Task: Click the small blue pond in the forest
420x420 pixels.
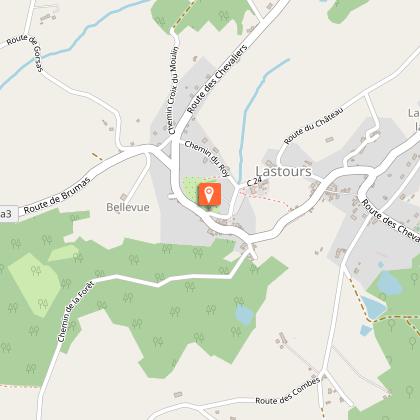Action: pos(244,314)
